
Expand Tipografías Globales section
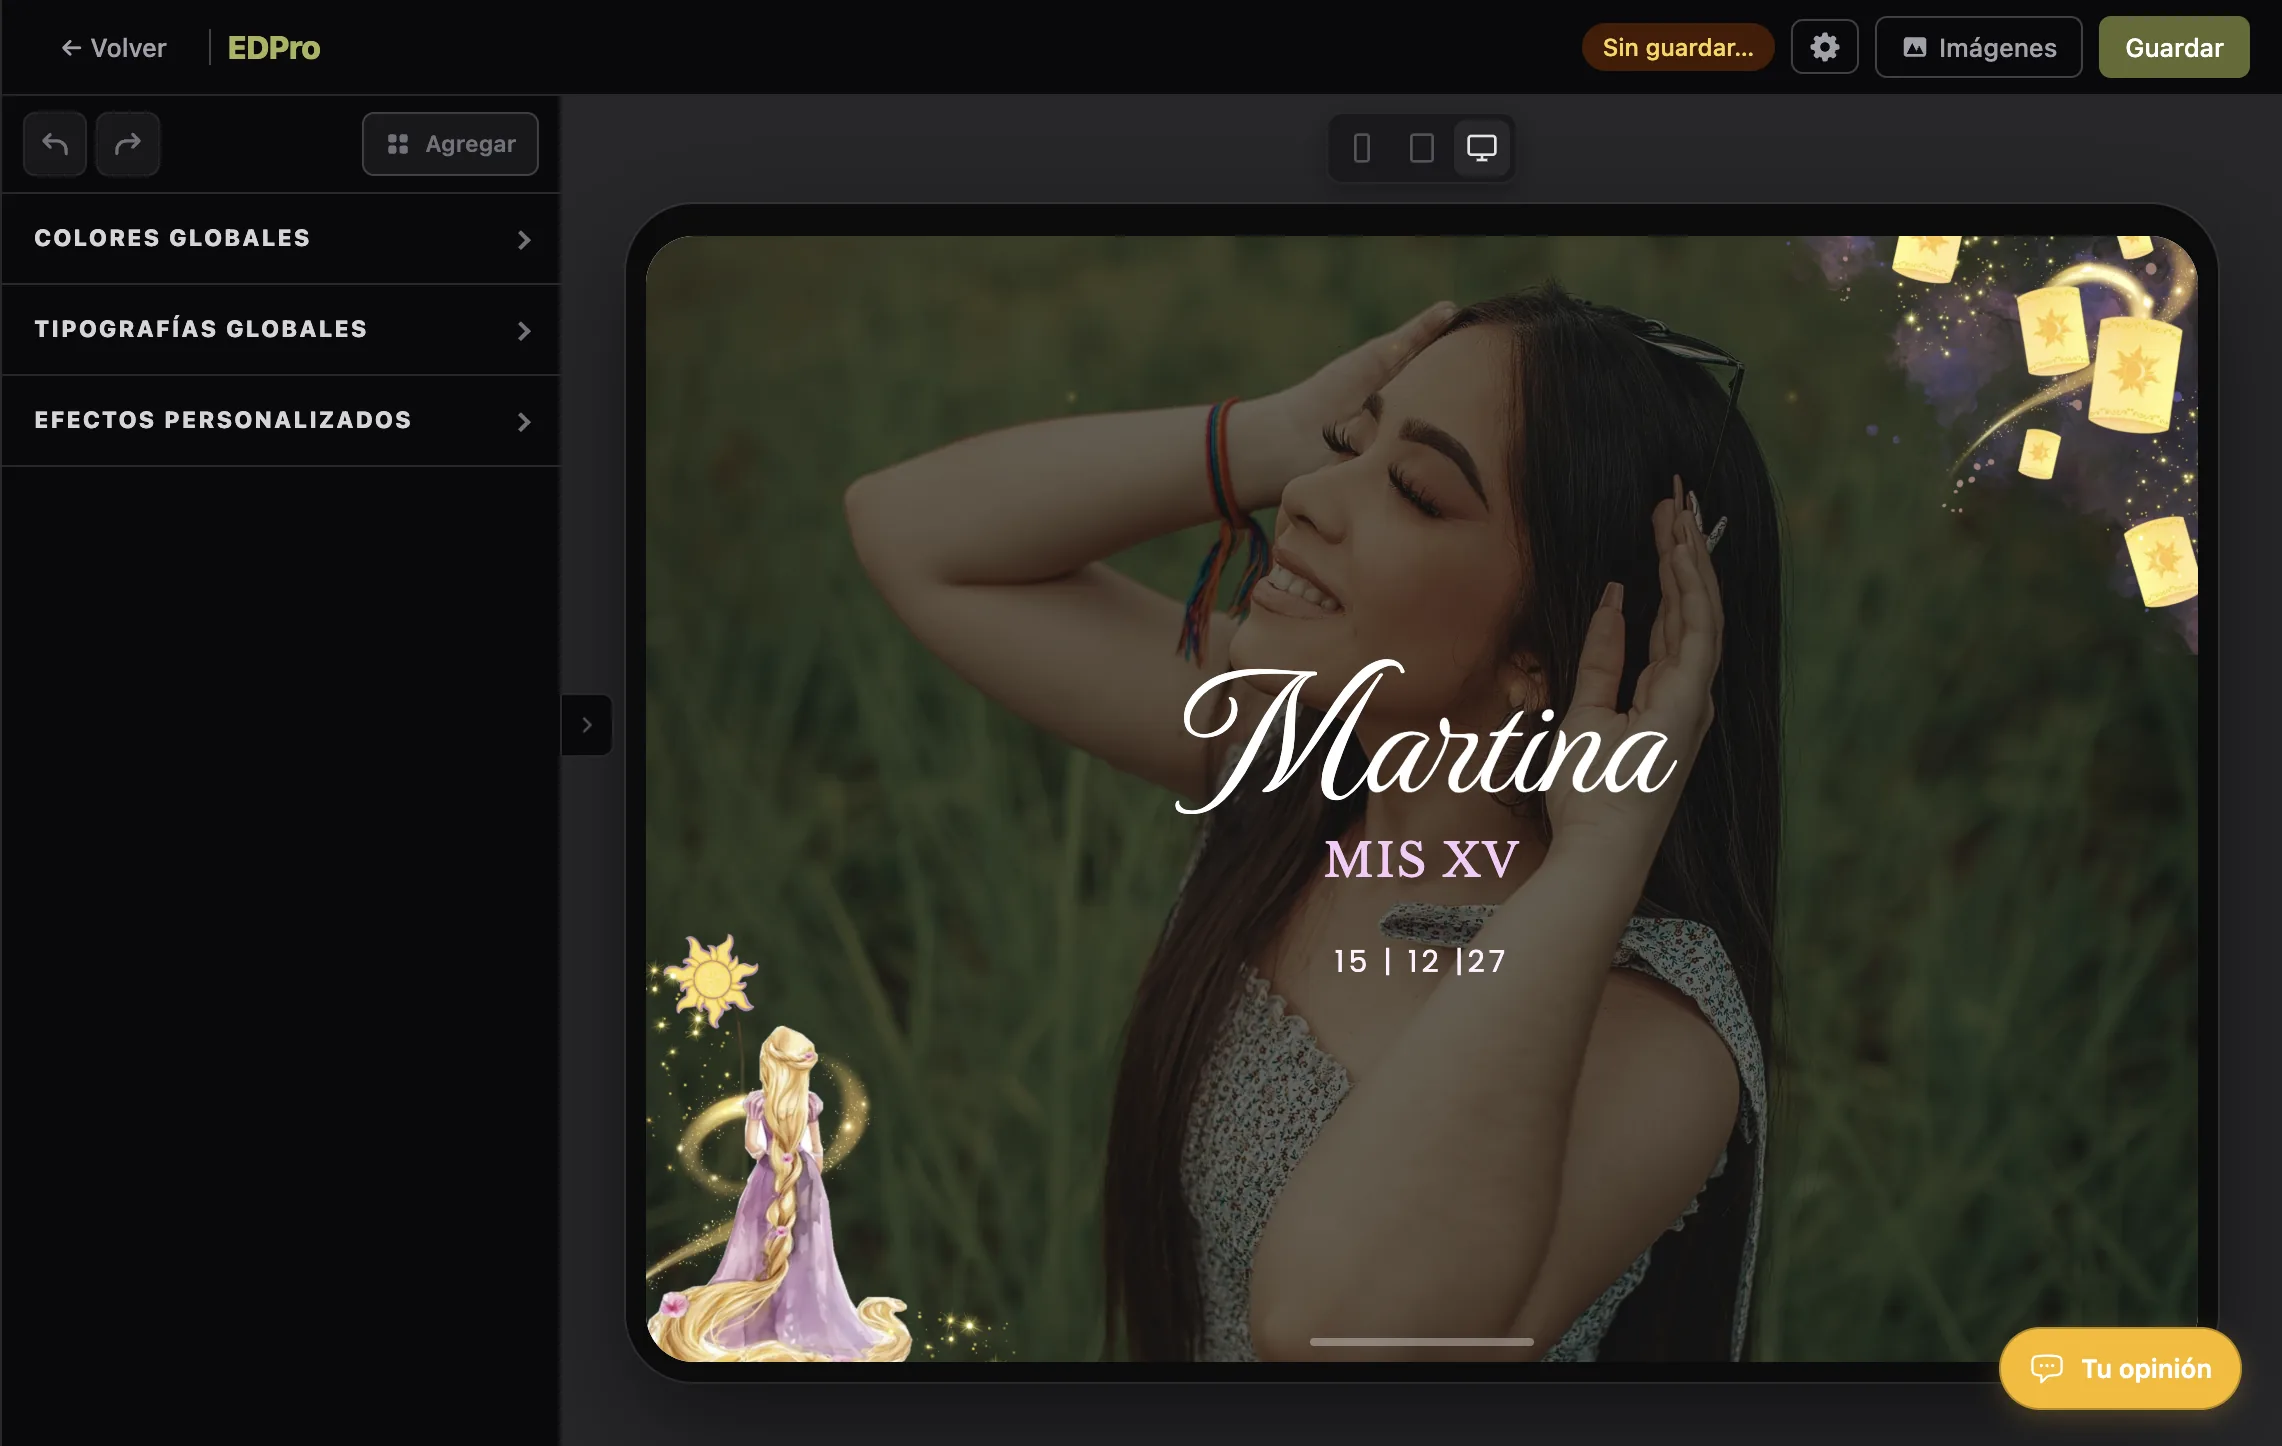click(281, 329)
